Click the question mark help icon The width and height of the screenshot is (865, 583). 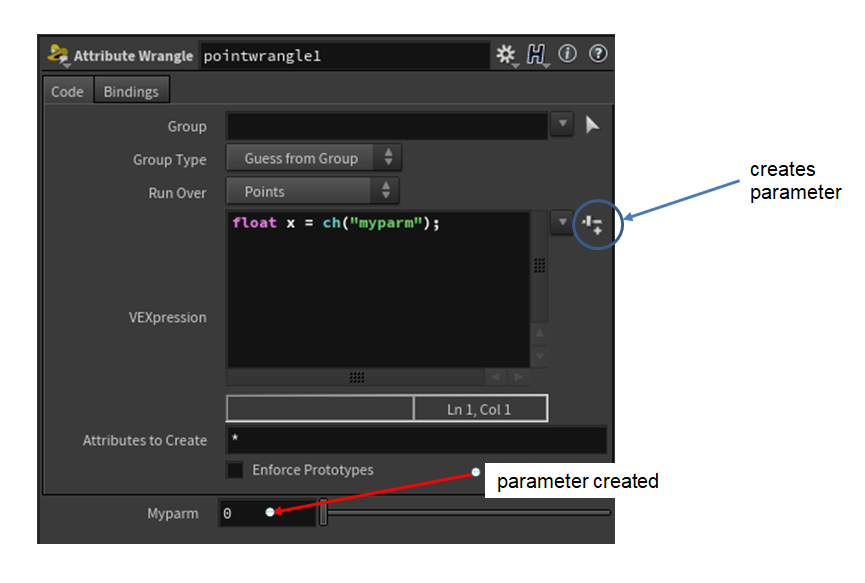tap(598, 55)
